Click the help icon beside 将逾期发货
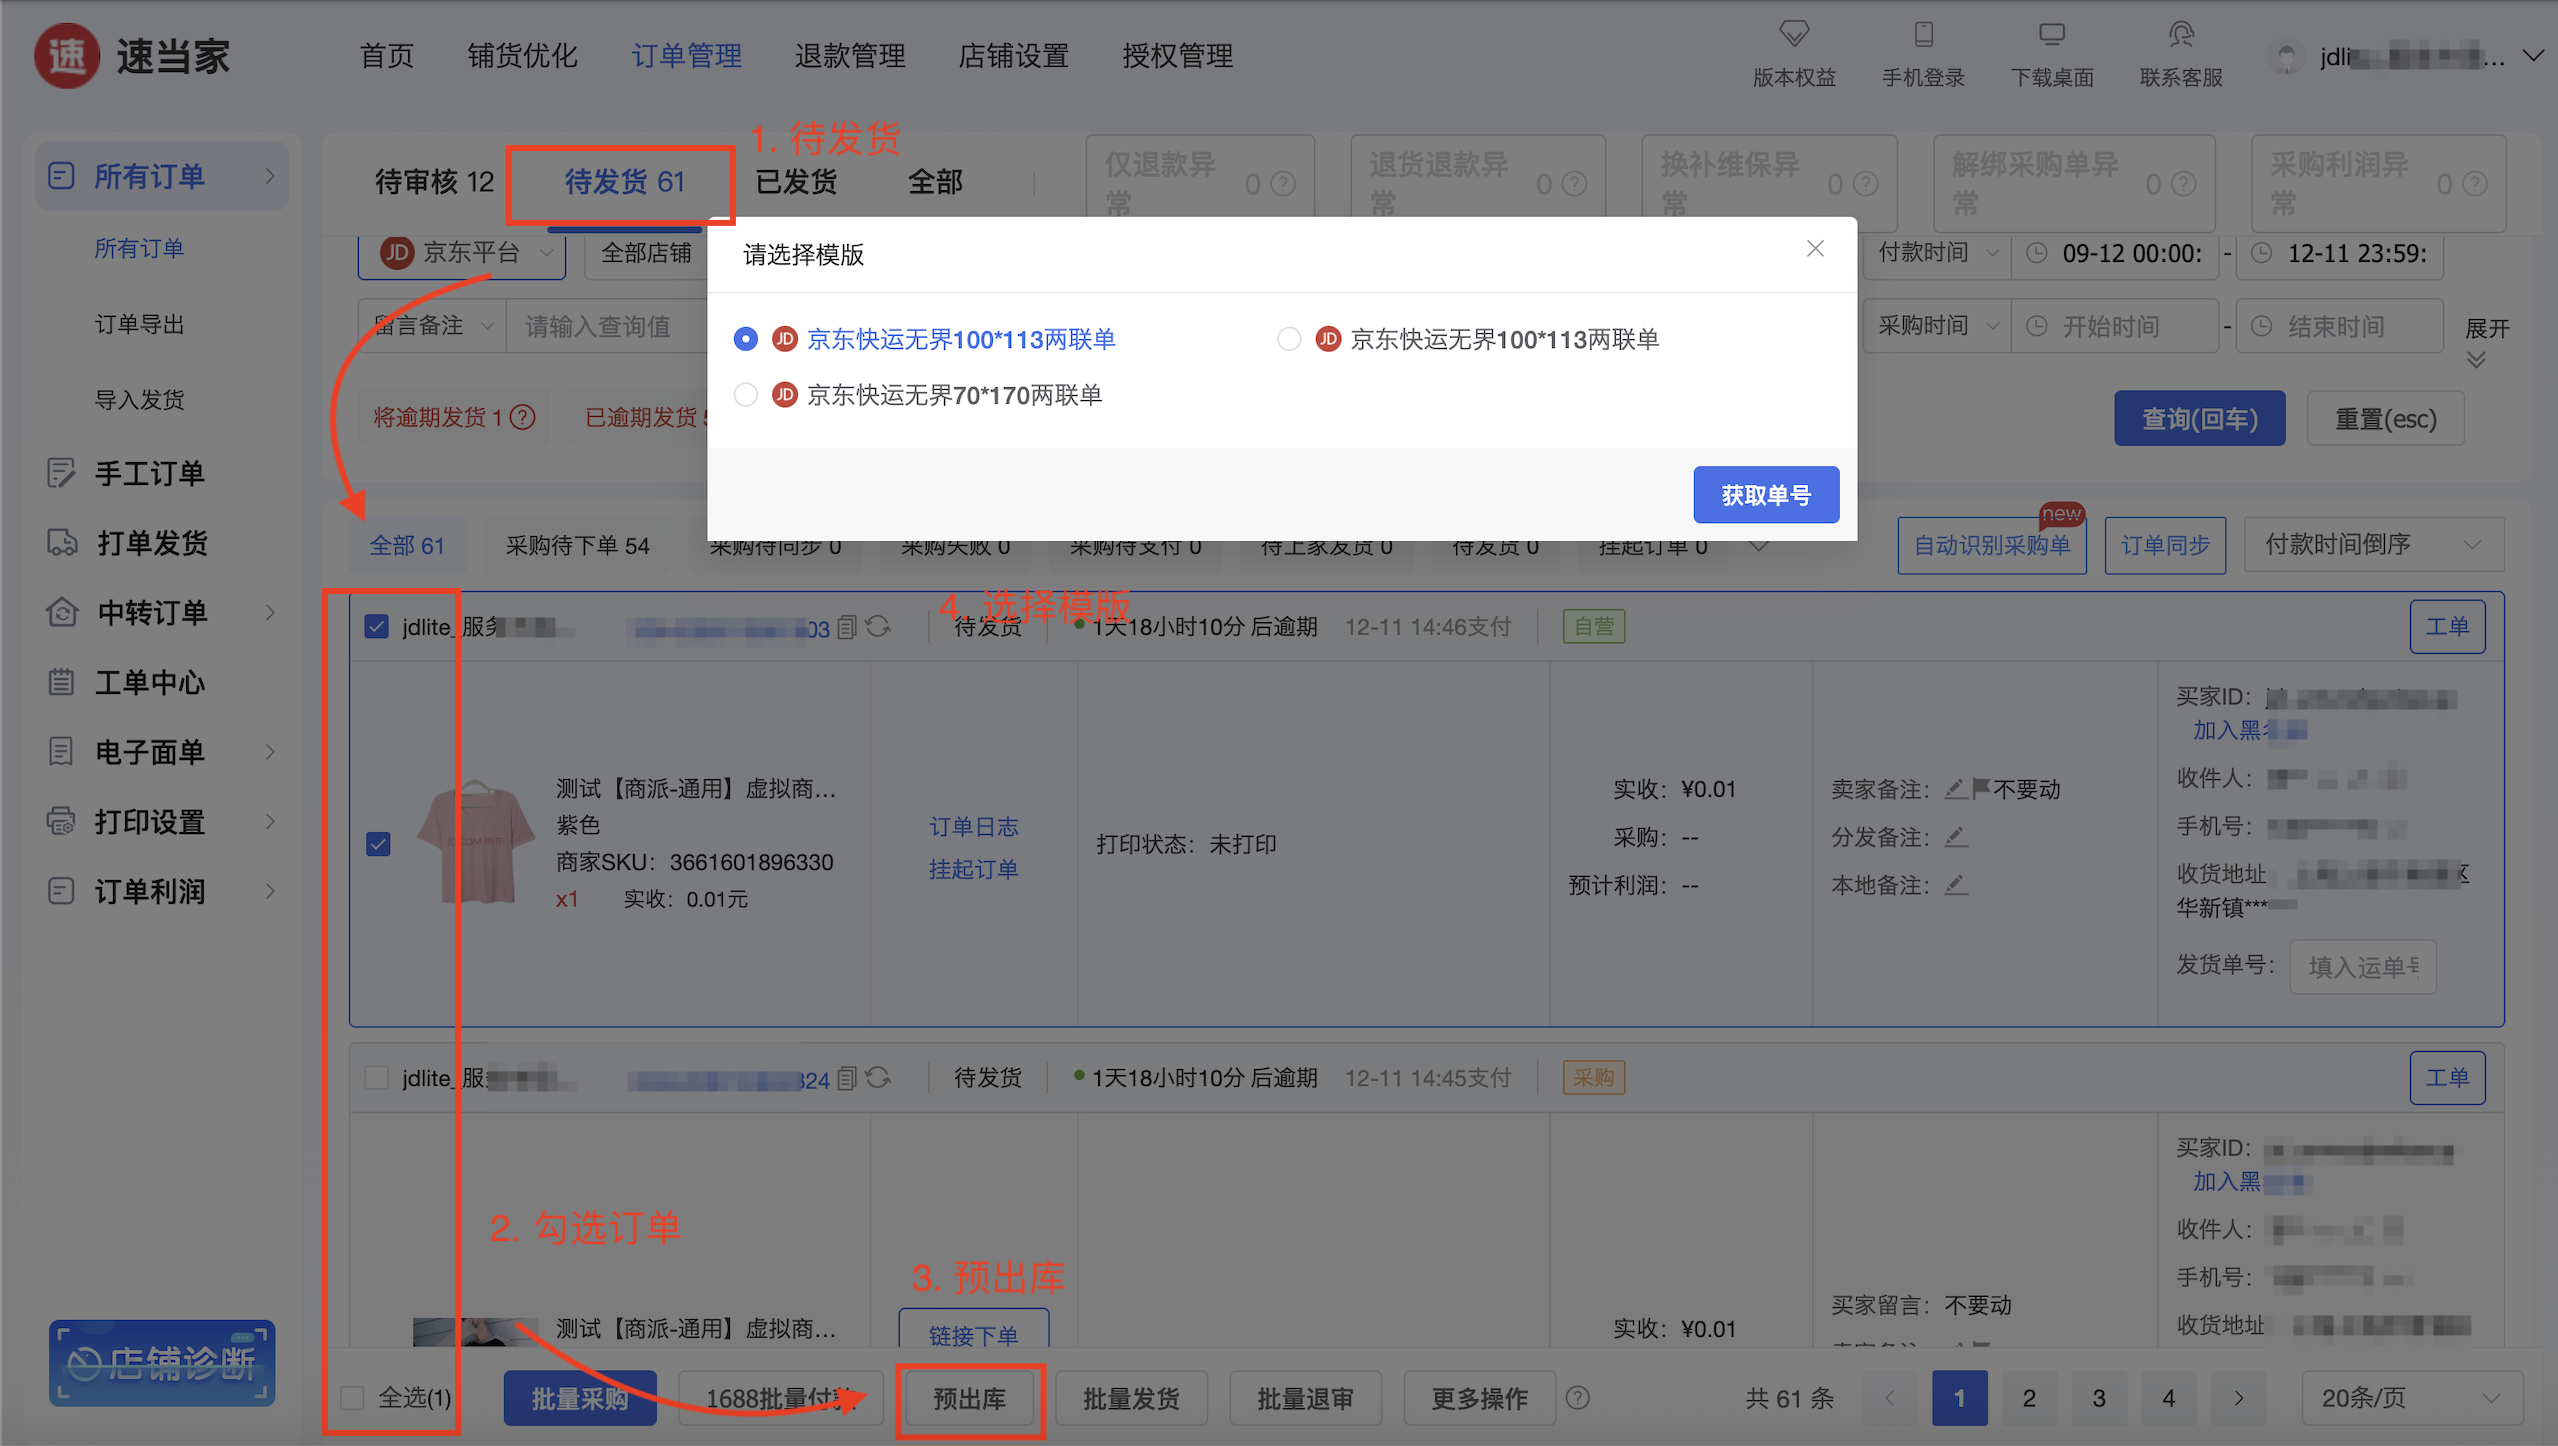 (x=523, y=417)
